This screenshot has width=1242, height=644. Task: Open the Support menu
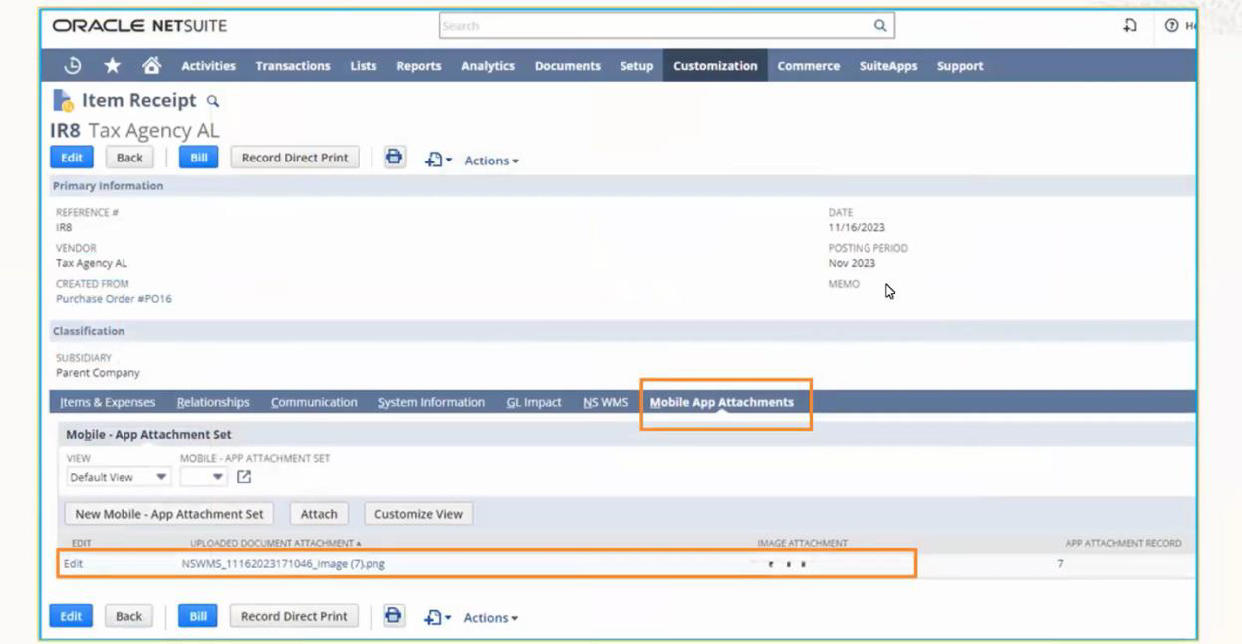(x=960, y=66)
